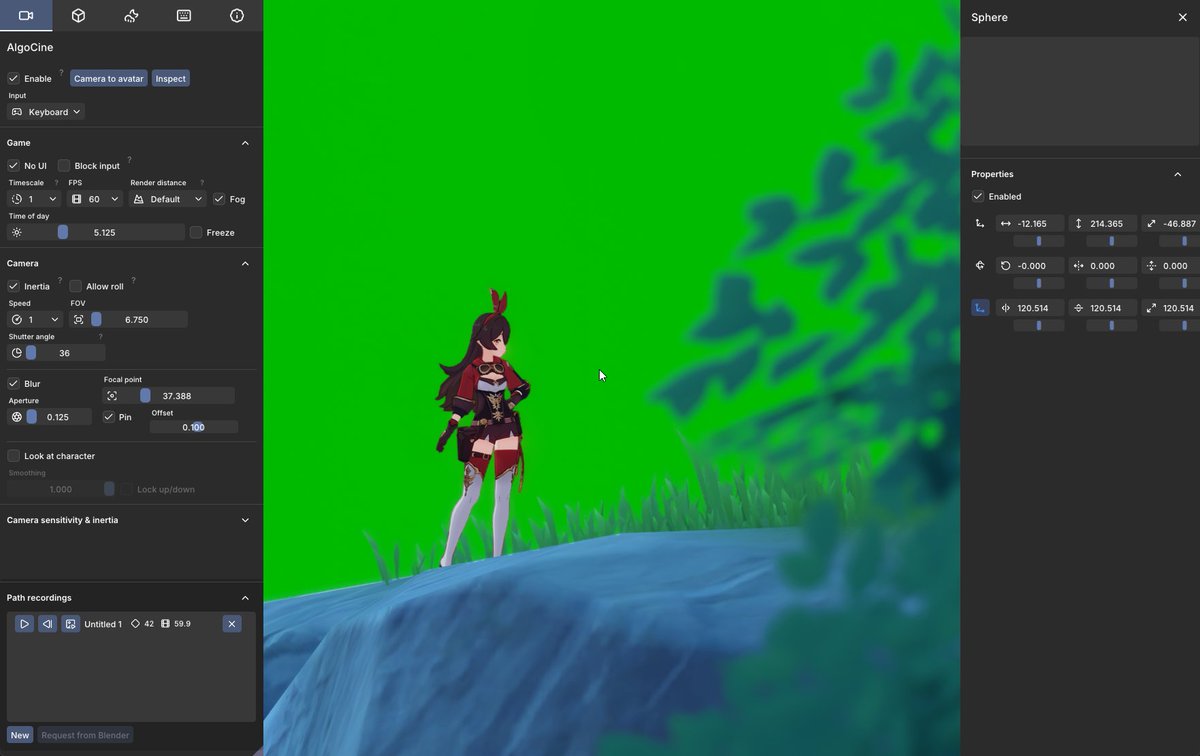Open the weather cloud tab
The width and height of the screenshot is (1200, 756).
(131, 15)
